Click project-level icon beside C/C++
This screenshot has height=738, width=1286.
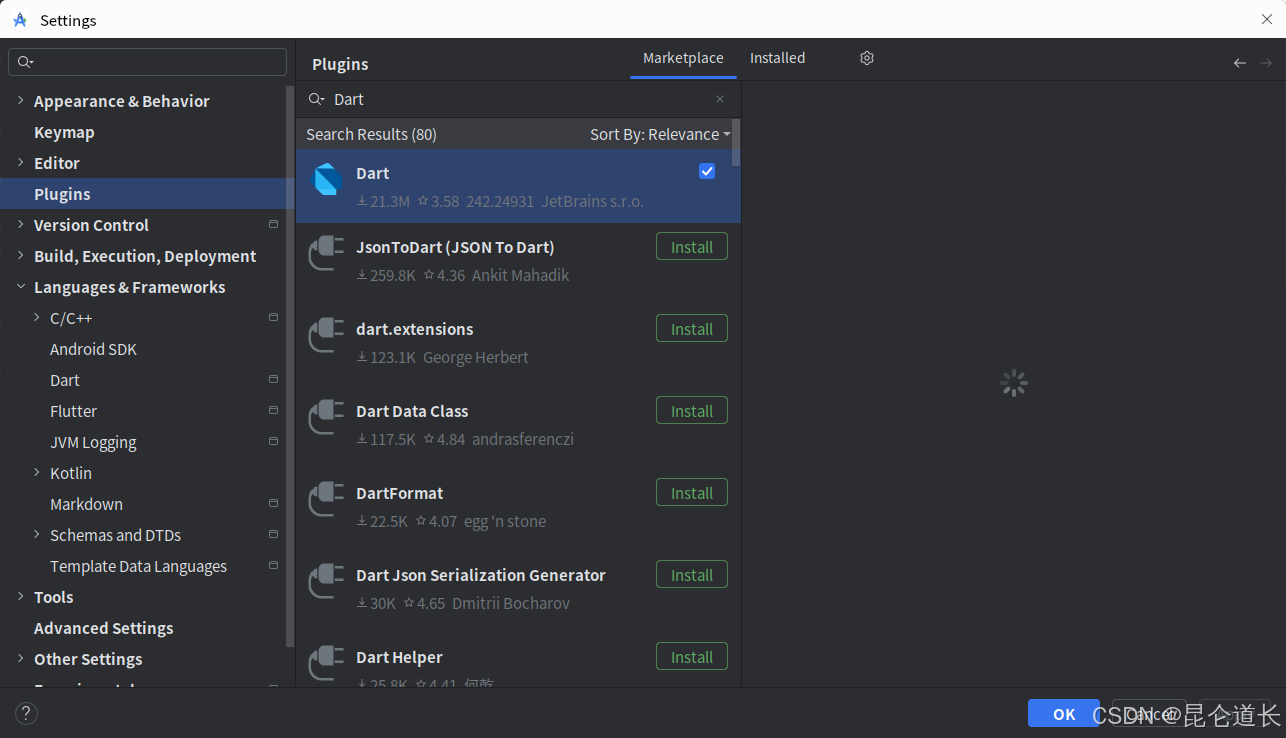[274, 317]
